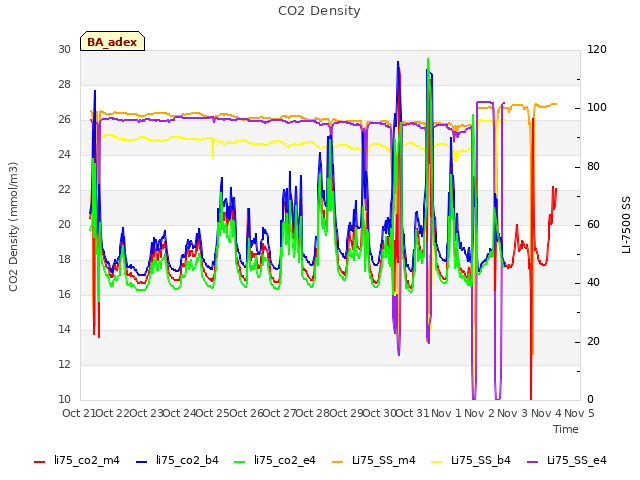Click the Nov 5 x-axis tick label
Screen dimensions: 640x480
tap(579, 413)
